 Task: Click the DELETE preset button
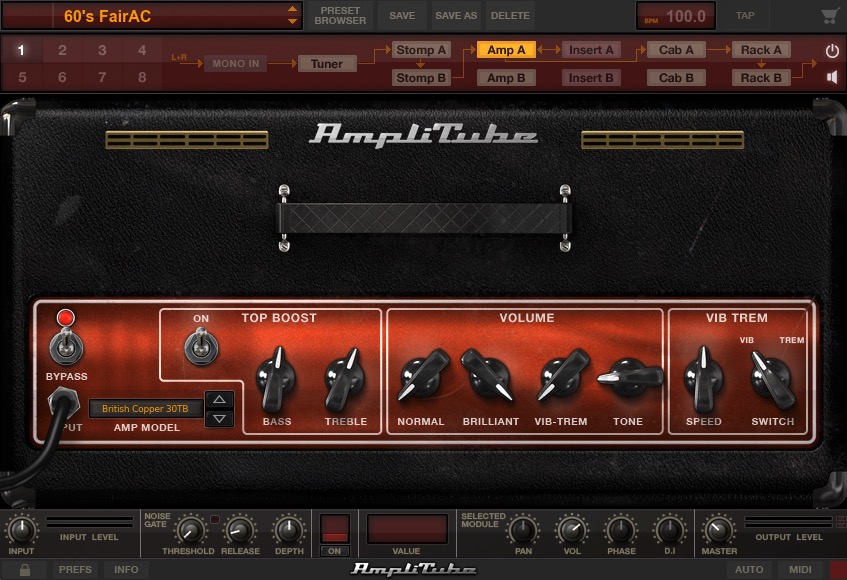click(510, 16)
